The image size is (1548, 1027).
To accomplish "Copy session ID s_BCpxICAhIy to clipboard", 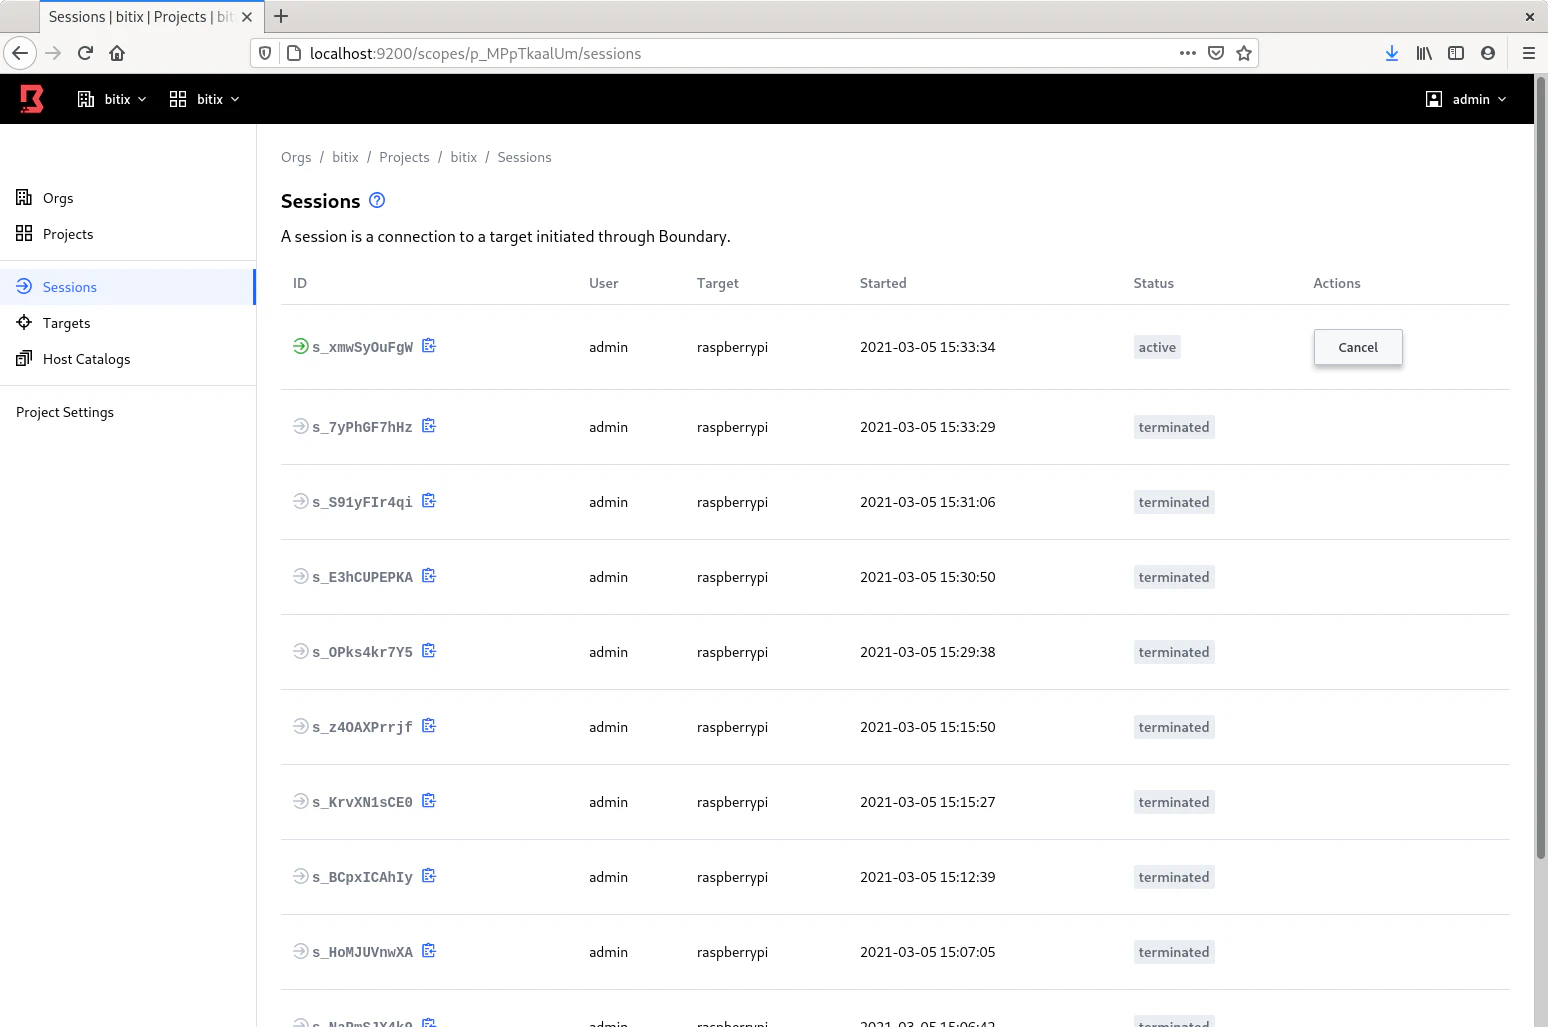I will pyautogui.click(x=429, y=876).
